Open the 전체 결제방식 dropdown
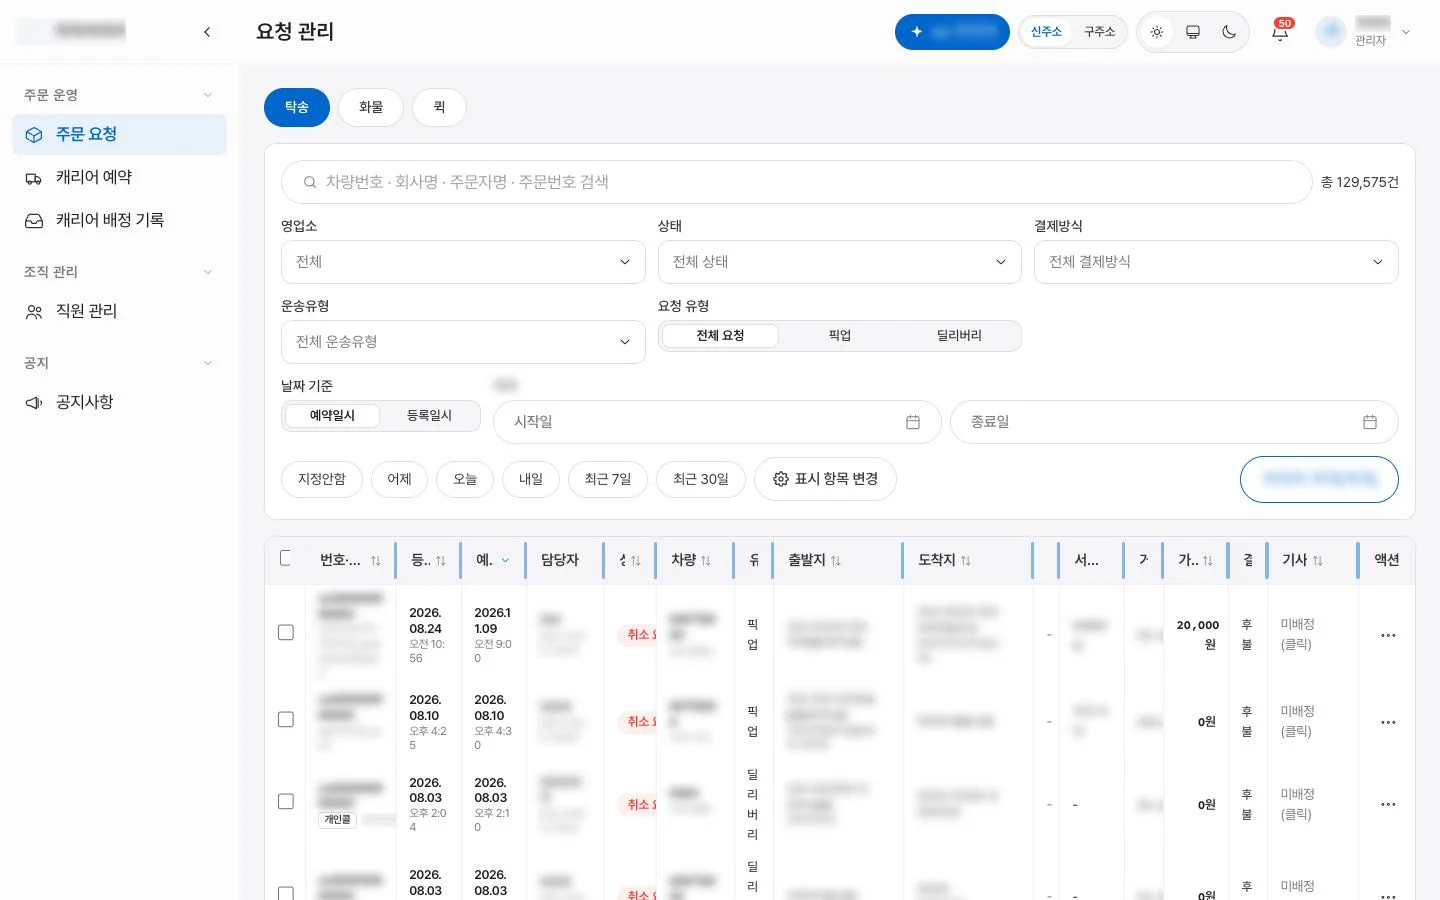This screenshot has height=900, width=1440. [x=1216, y=262]
